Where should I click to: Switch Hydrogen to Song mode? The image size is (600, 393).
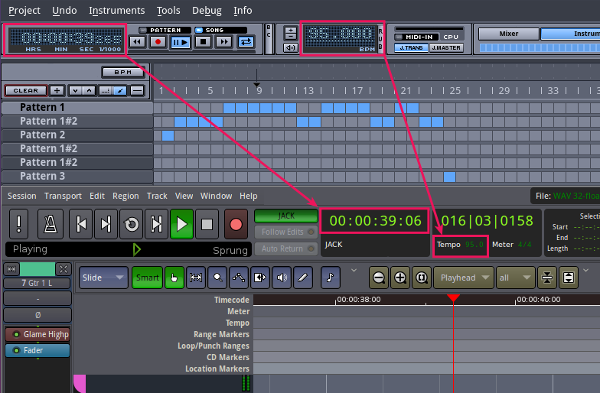220,30
